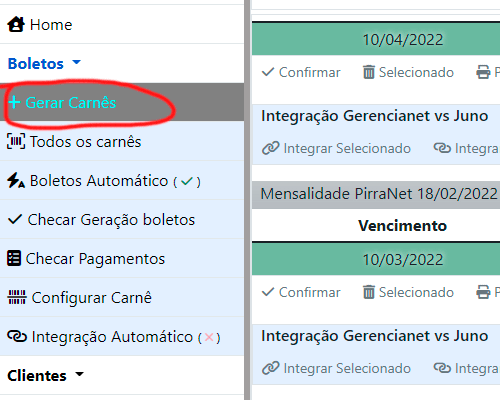Delete with trash icon under 10/04/2022

click(368, 72)
